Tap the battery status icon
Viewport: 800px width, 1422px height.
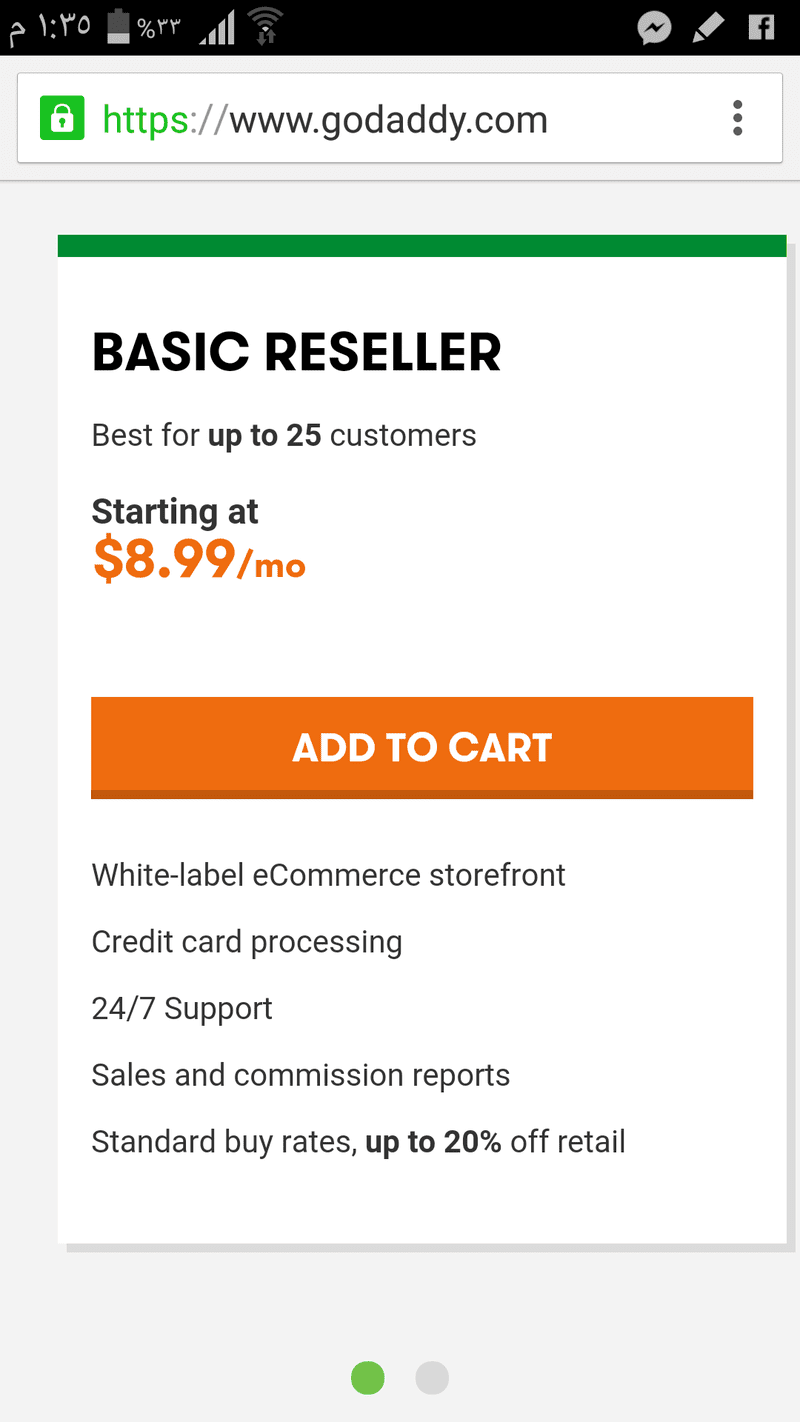[119, 27]
